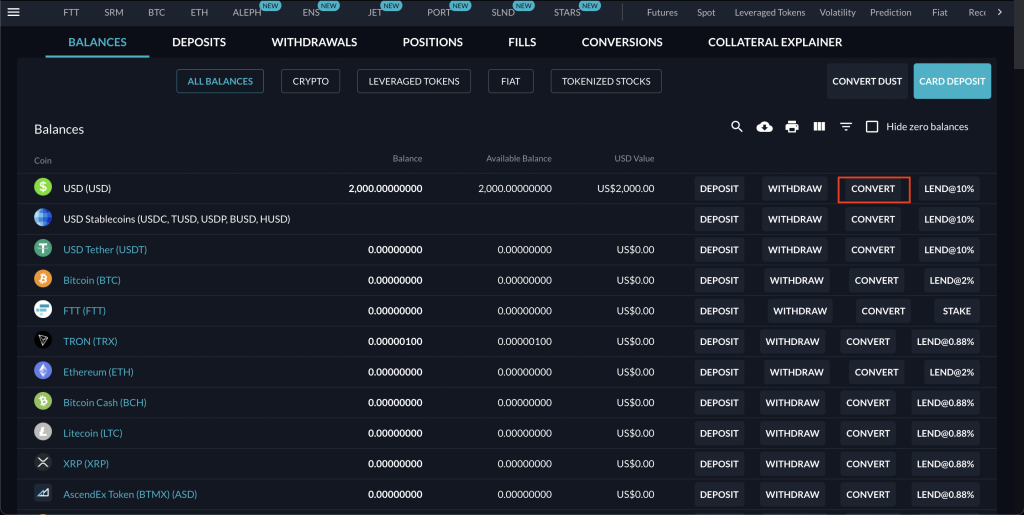Click the XRP coin icon
This screenshot has width=1024, height=515.
[x=43, y=462]
